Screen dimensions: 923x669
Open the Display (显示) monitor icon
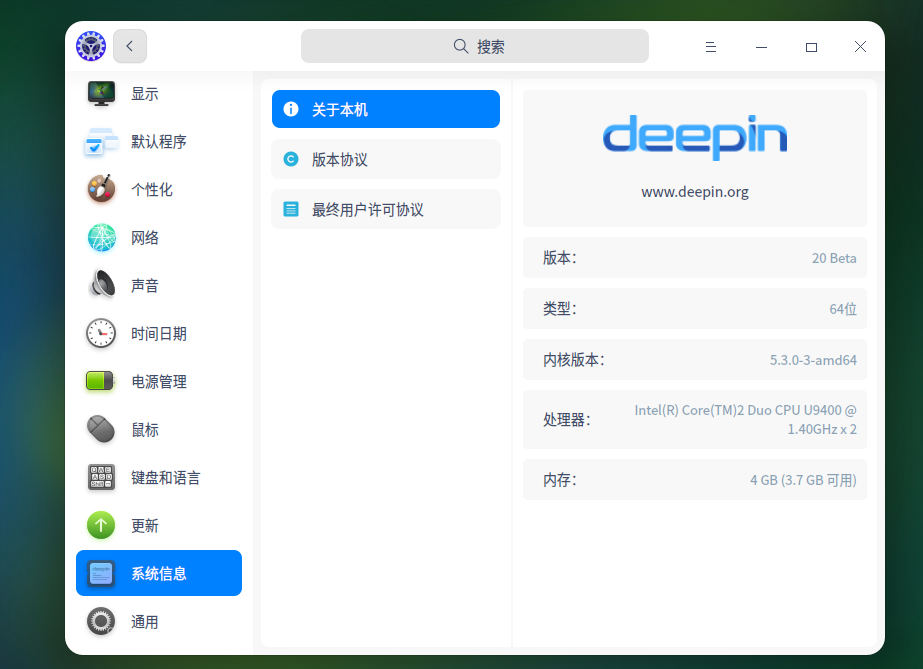click(x=101, y=94)
